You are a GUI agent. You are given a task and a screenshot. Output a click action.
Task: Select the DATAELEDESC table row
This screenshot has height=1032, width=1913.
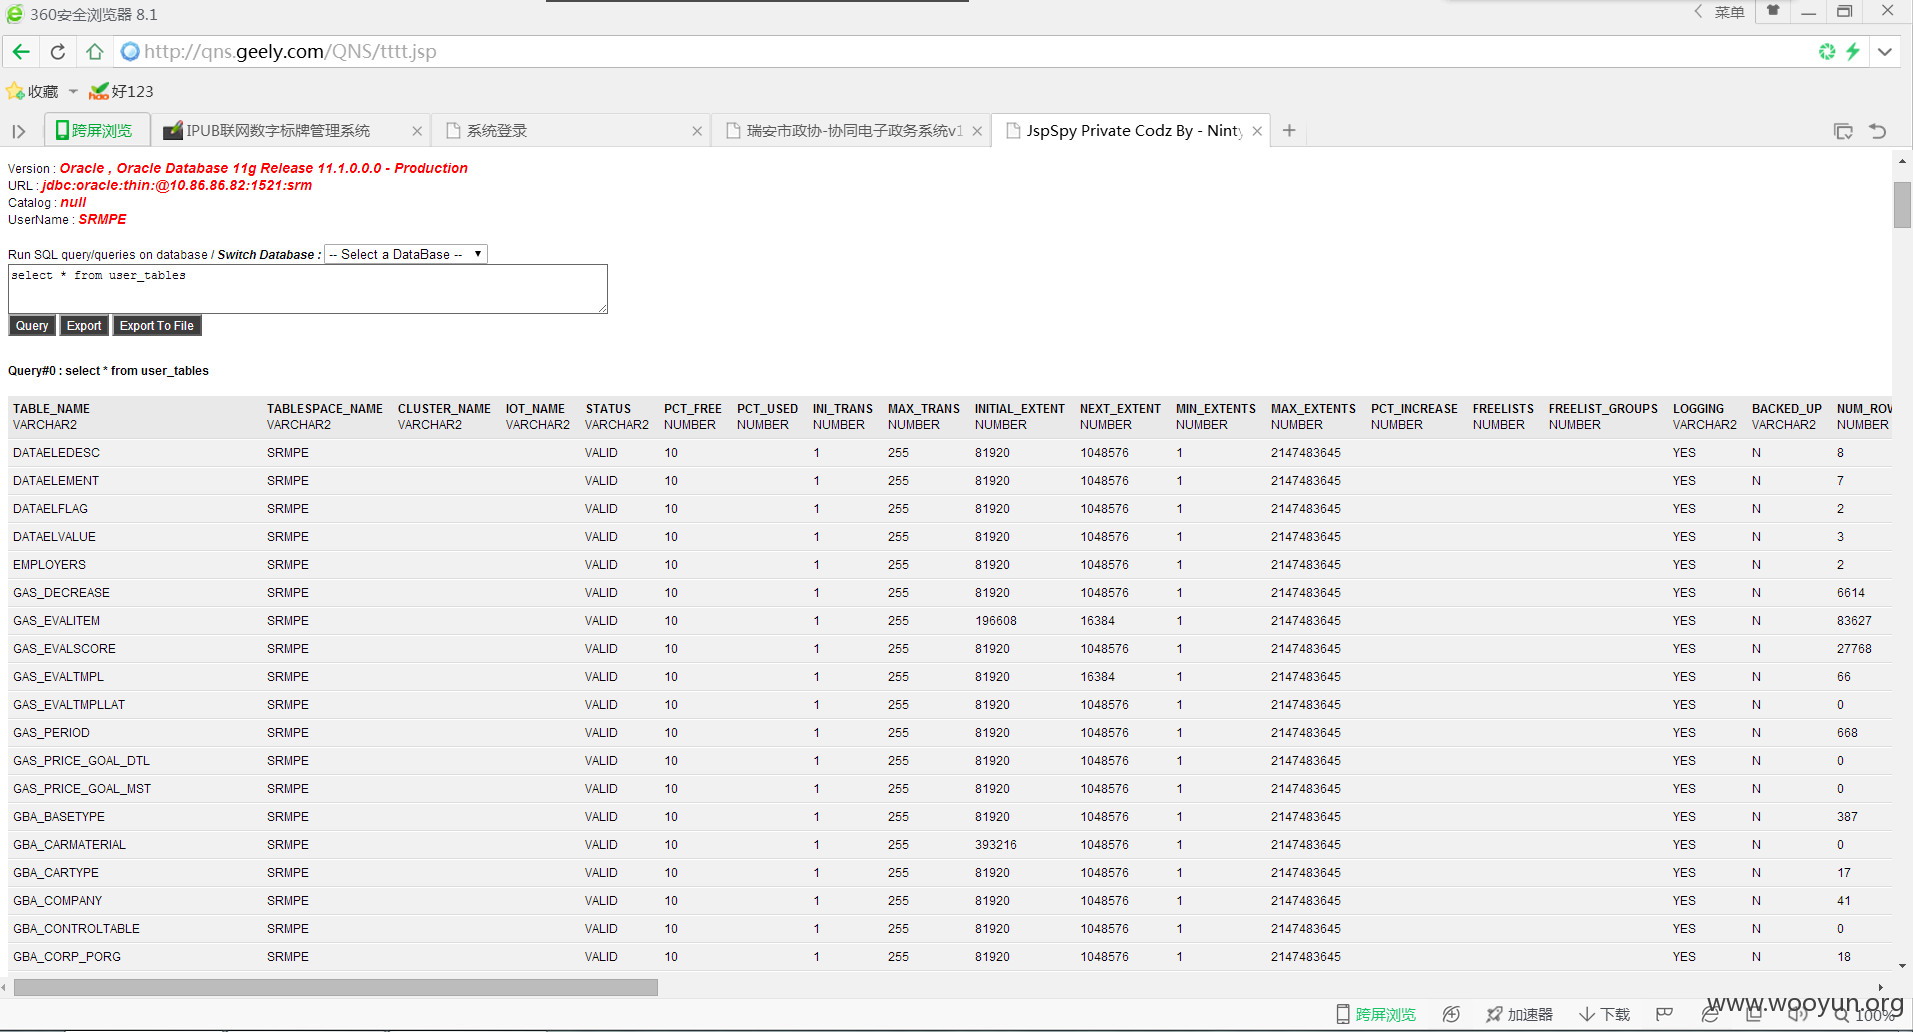point(950,453)
